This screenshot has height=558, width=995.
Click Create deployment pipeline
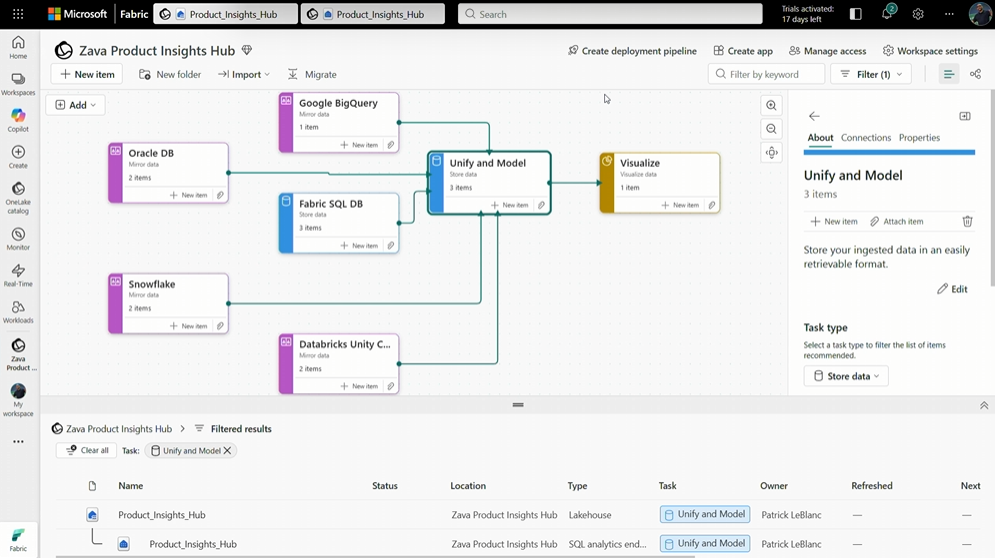click(x=631, y=51)
